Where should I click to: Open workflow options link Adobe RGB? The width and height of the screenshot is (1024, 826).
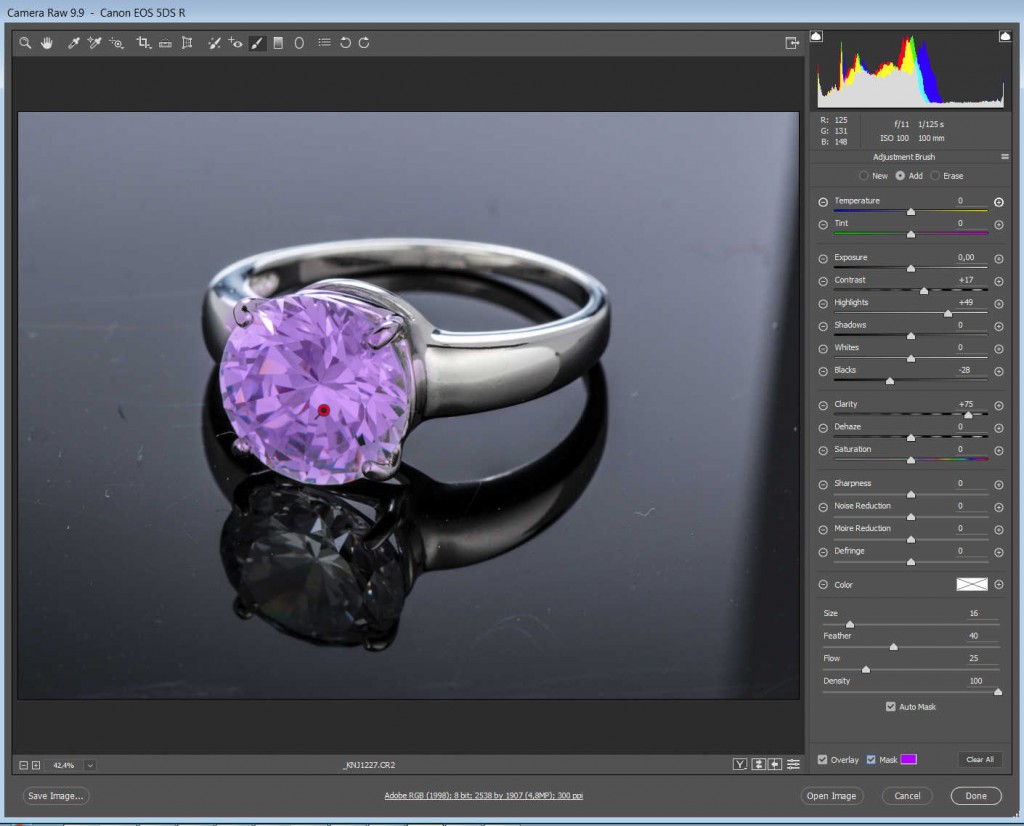[483, 796]
